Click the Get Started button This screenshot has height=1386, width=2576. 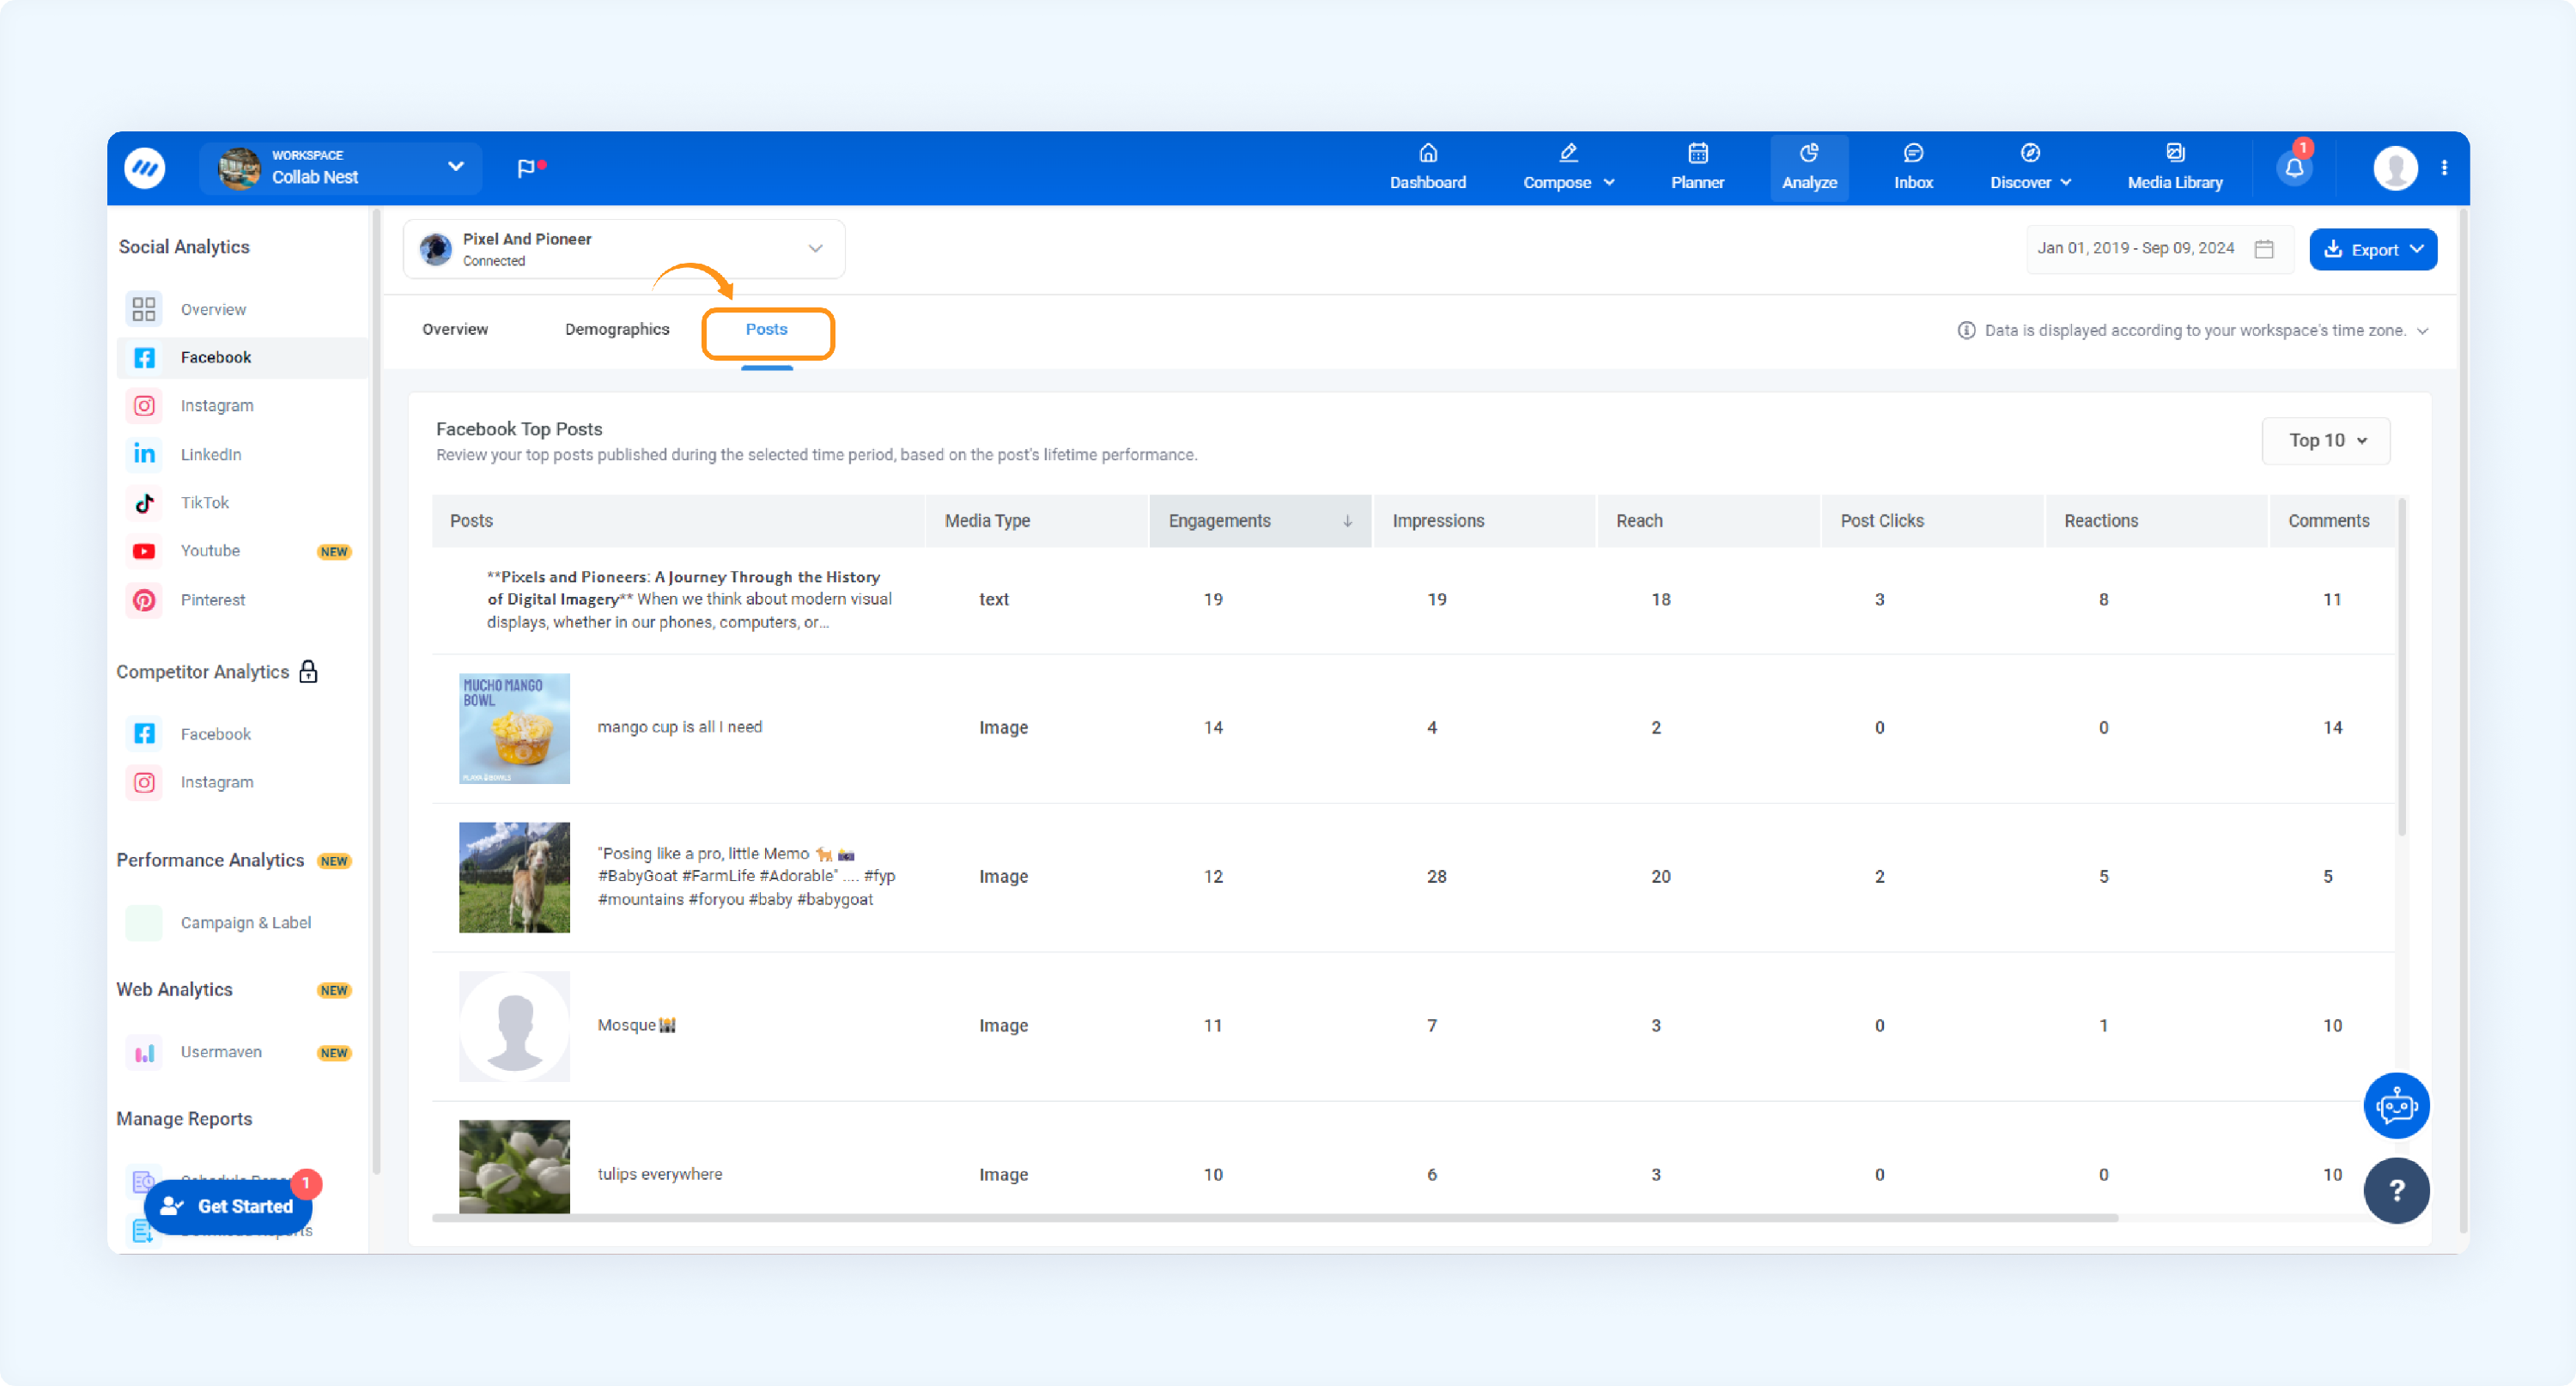pyautogui.click(x=228, y=1206)
